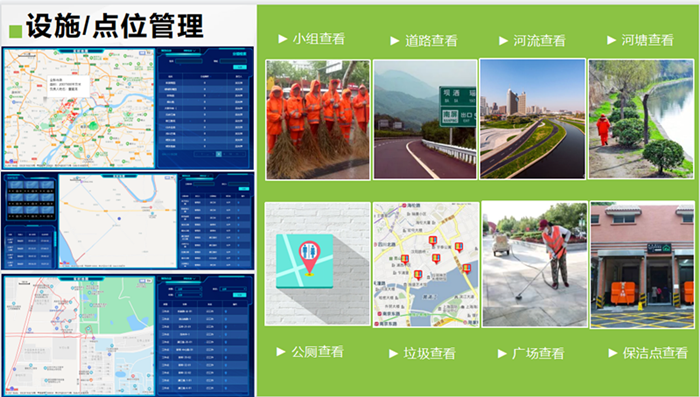Click the highlighted page number in top dashboard

[219, 154]
